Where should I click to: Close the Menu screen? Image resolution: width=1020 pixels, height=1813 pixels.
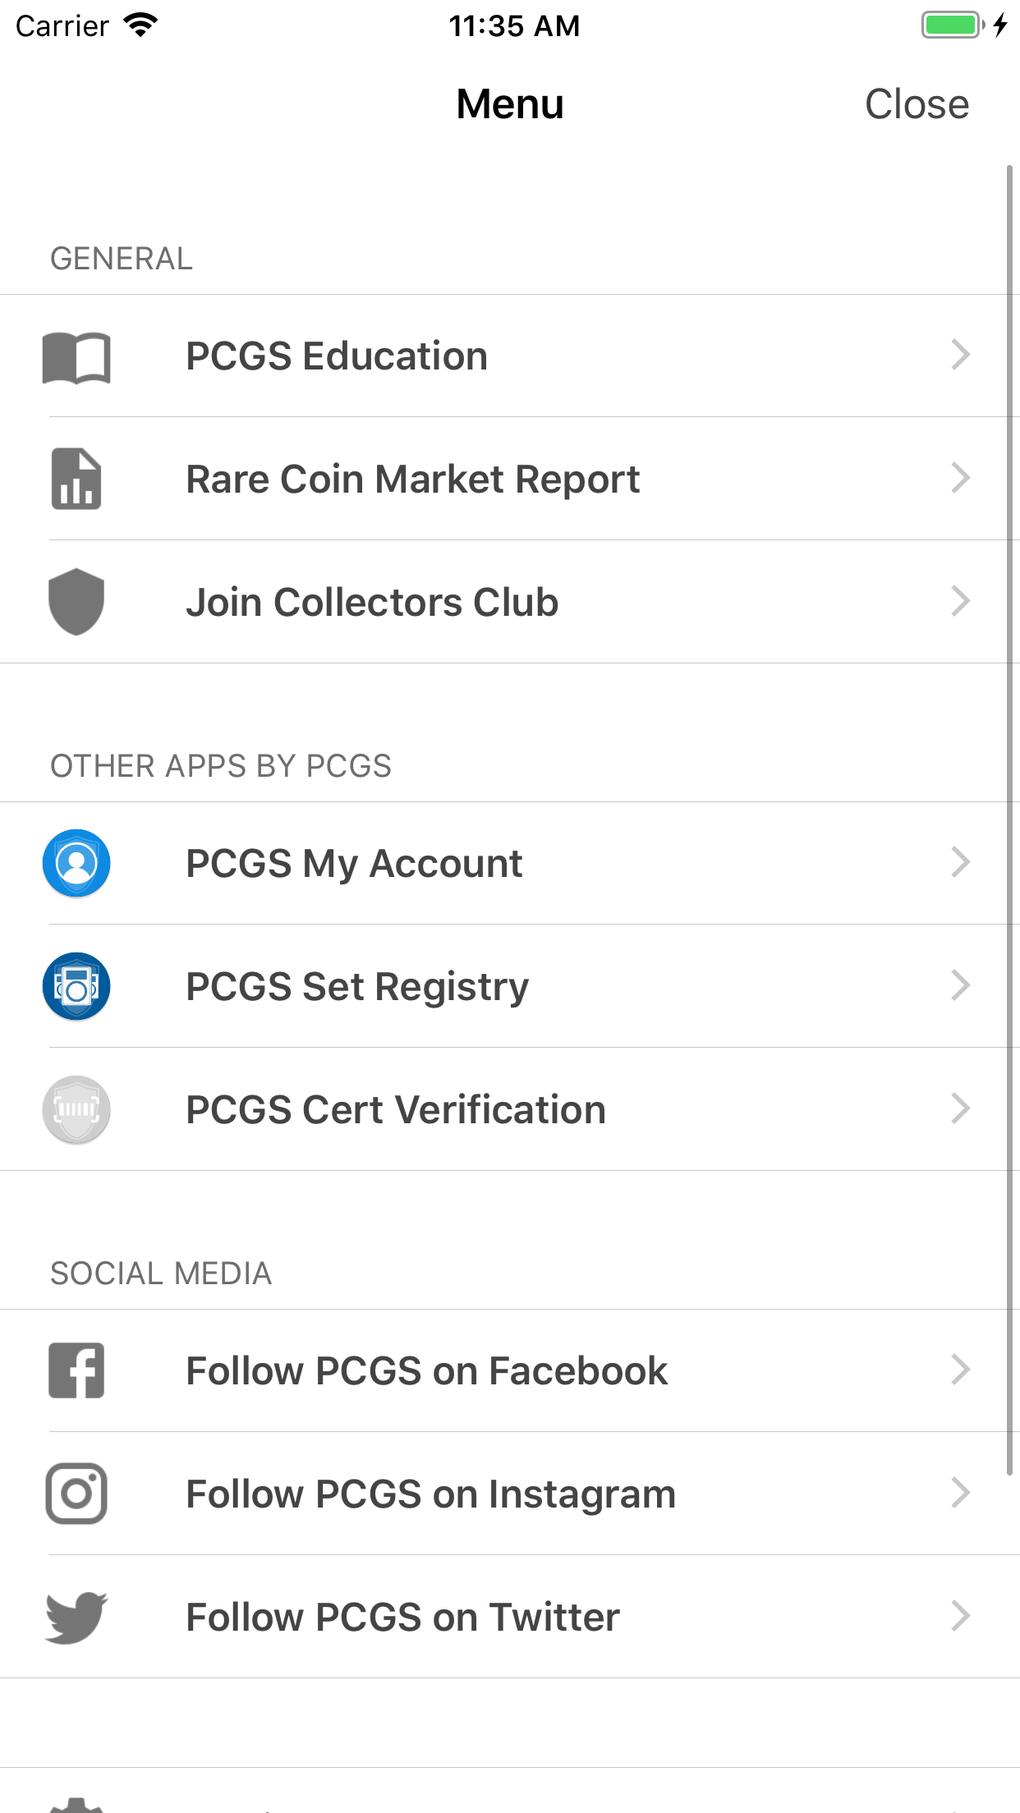click(x=916, y=104)
